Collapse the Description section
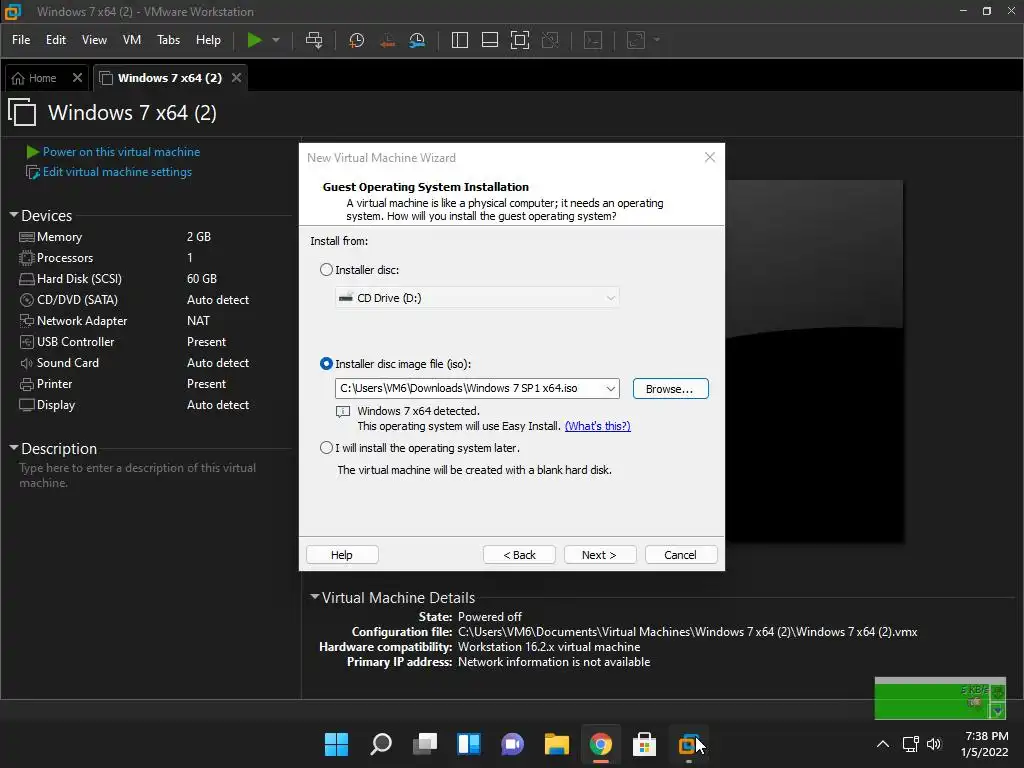Viewport: 1024px width, 768px height. click(14, 448)
